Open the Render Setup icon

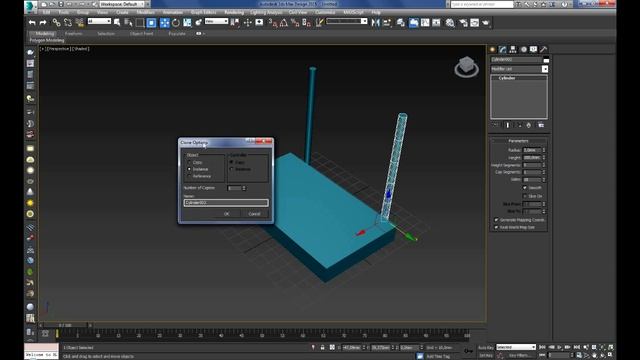(463, 22)
